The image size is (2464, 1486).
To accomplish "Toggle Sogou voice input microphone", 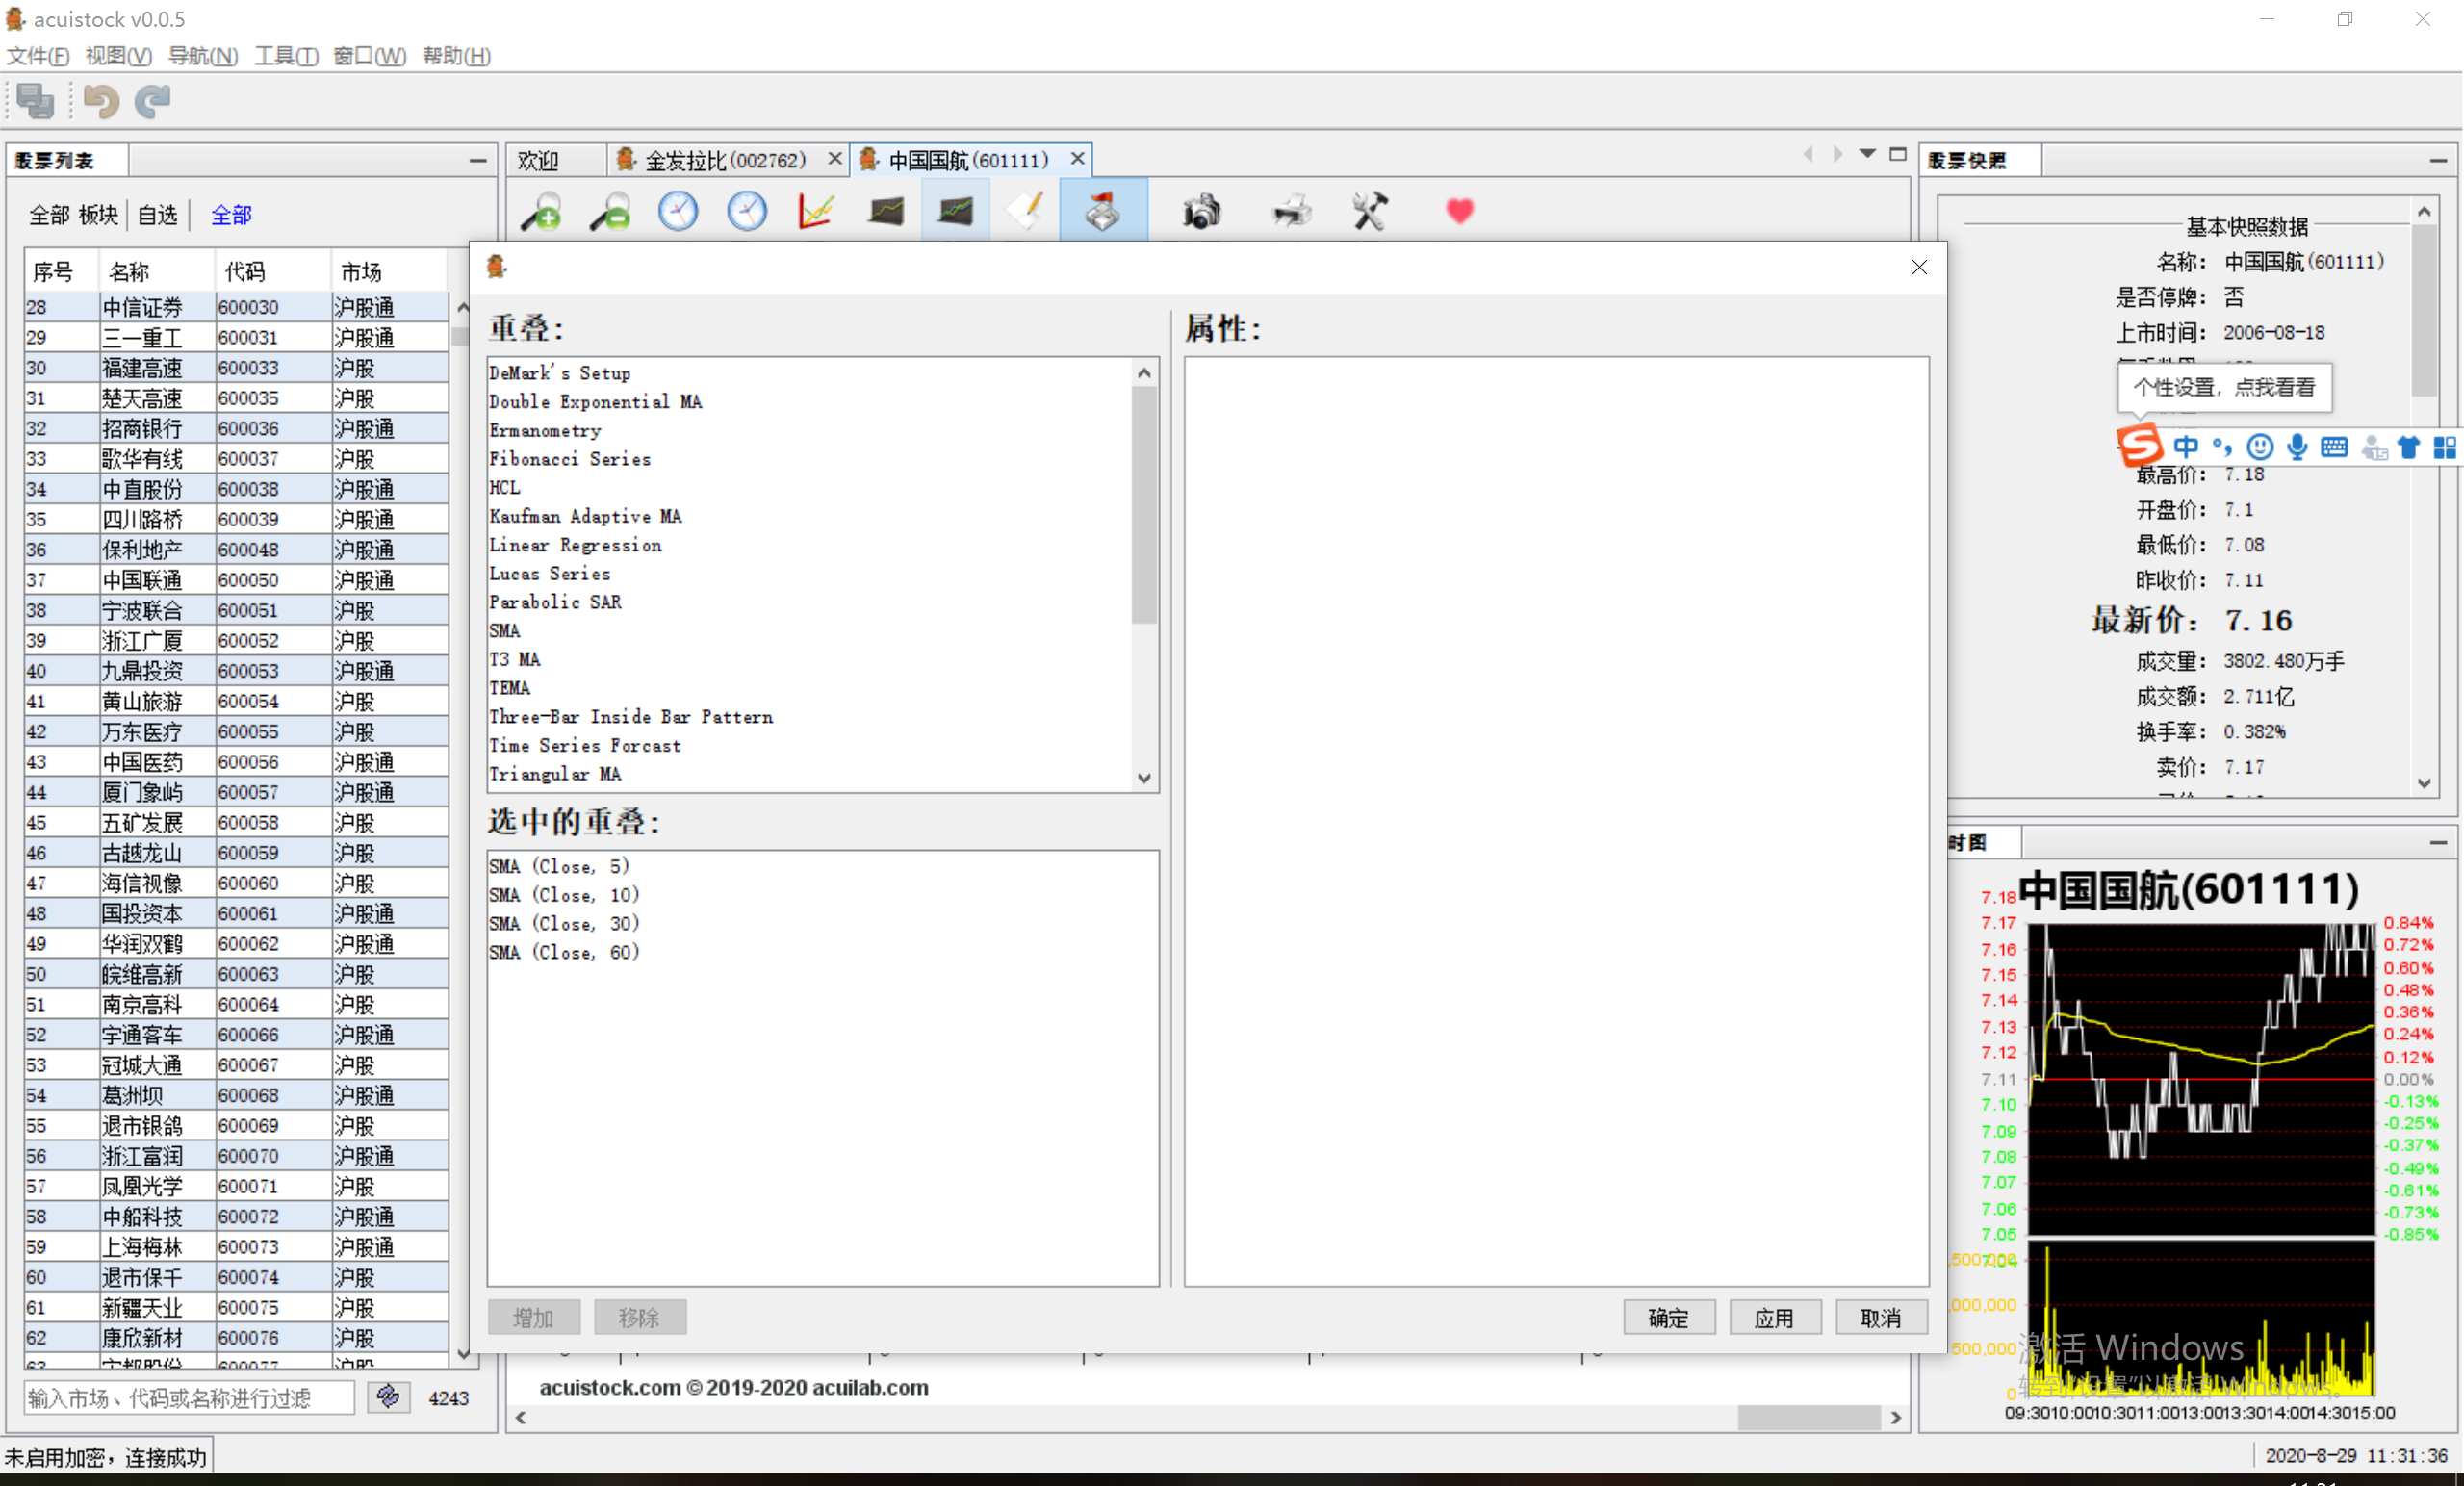I will tap(2297, 447).
